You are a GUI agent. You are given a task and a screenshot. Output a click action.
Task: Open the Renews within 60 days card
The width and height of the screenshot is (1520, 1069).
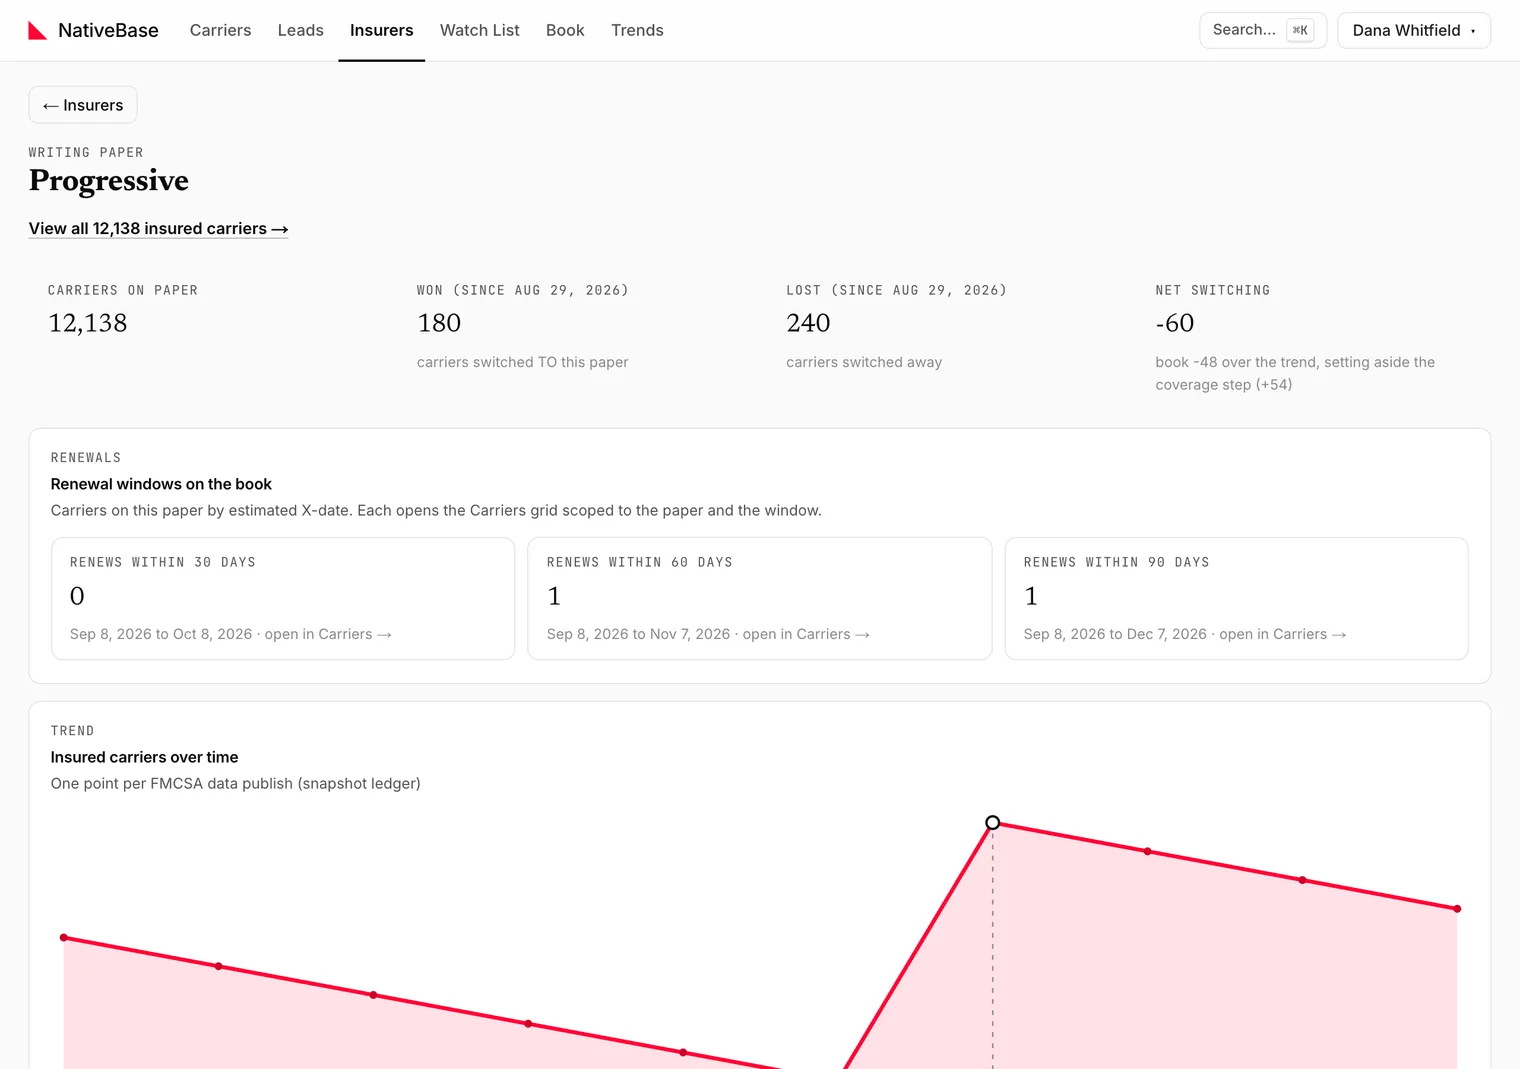760,599
